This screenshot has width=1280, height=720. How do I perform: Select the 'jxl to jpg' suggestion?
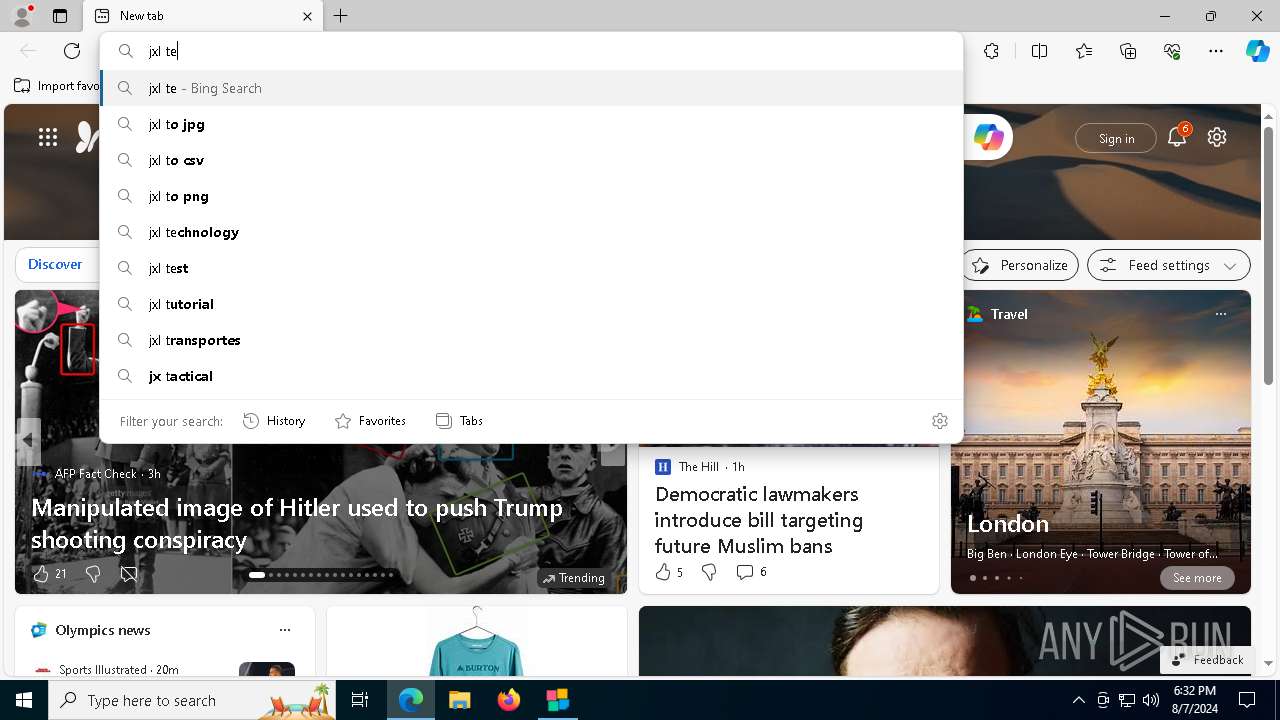click(531, 124)
